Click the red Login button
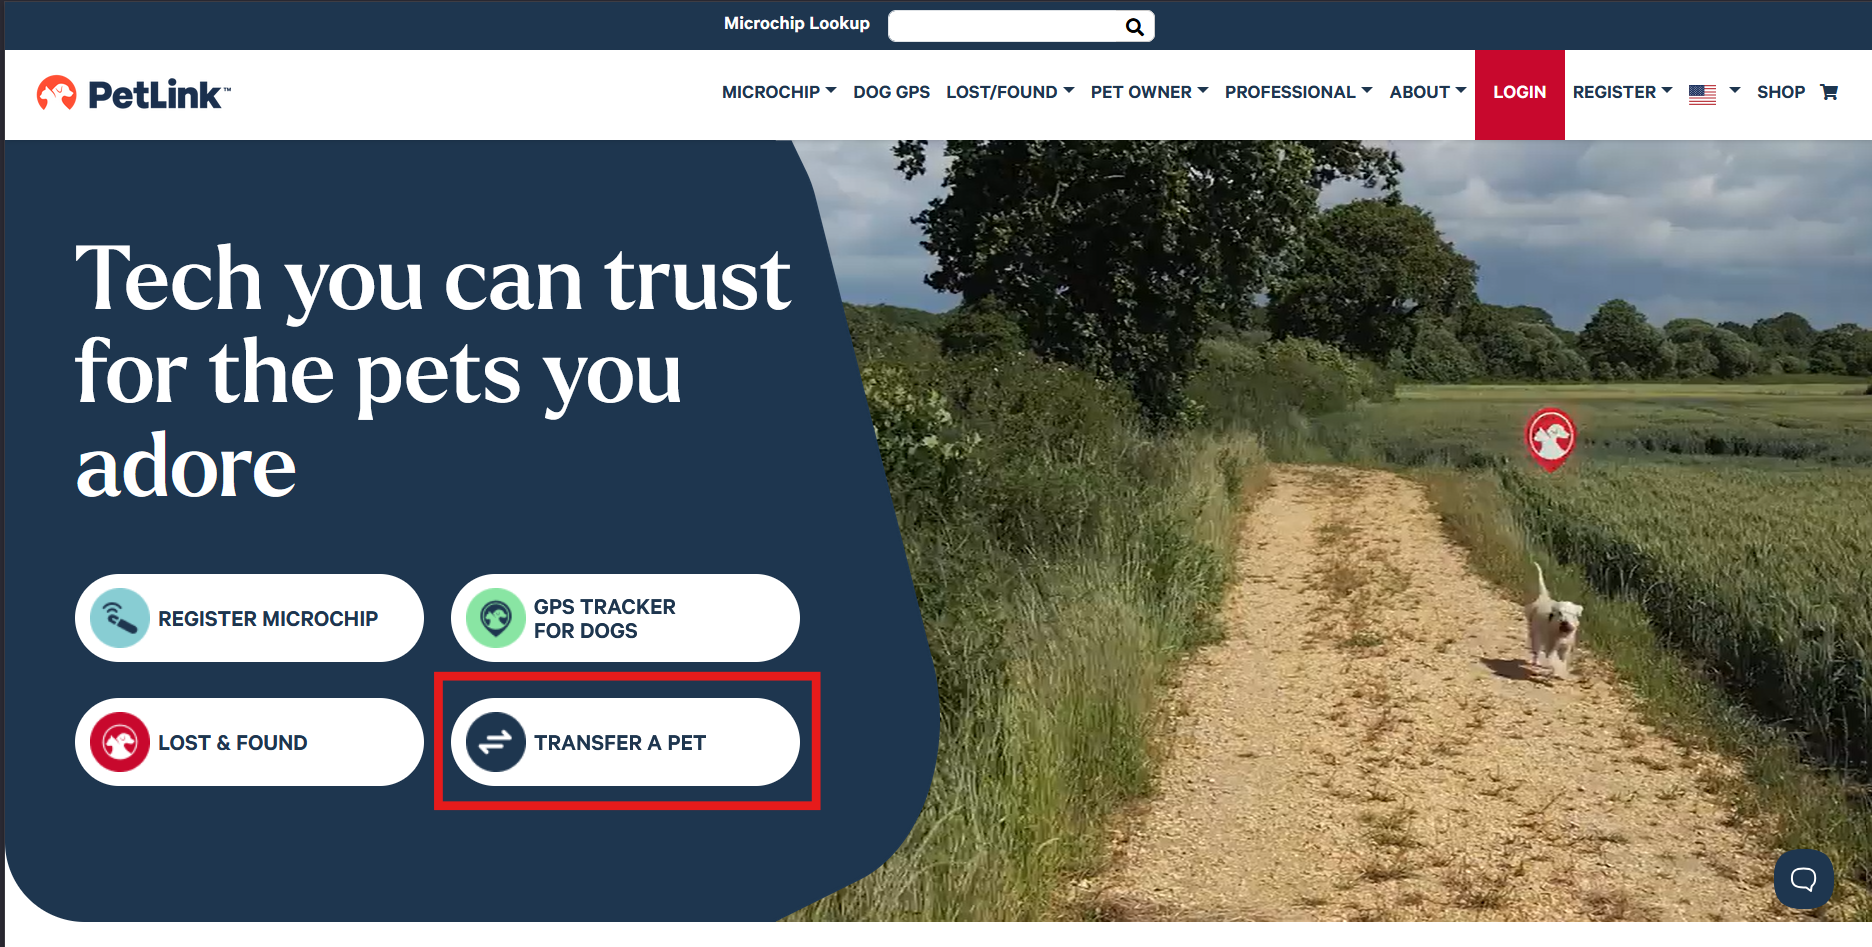The height and width of the screenshot is (947, 1872). click(1519, 94)
